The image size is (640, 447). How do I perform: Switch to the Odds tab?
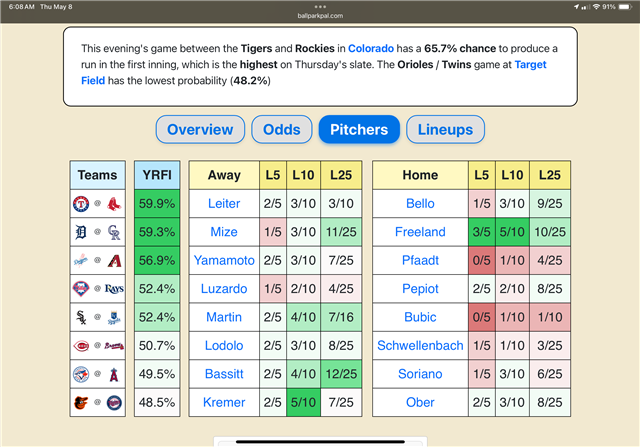pyautogui.click(x=282, y=129)
